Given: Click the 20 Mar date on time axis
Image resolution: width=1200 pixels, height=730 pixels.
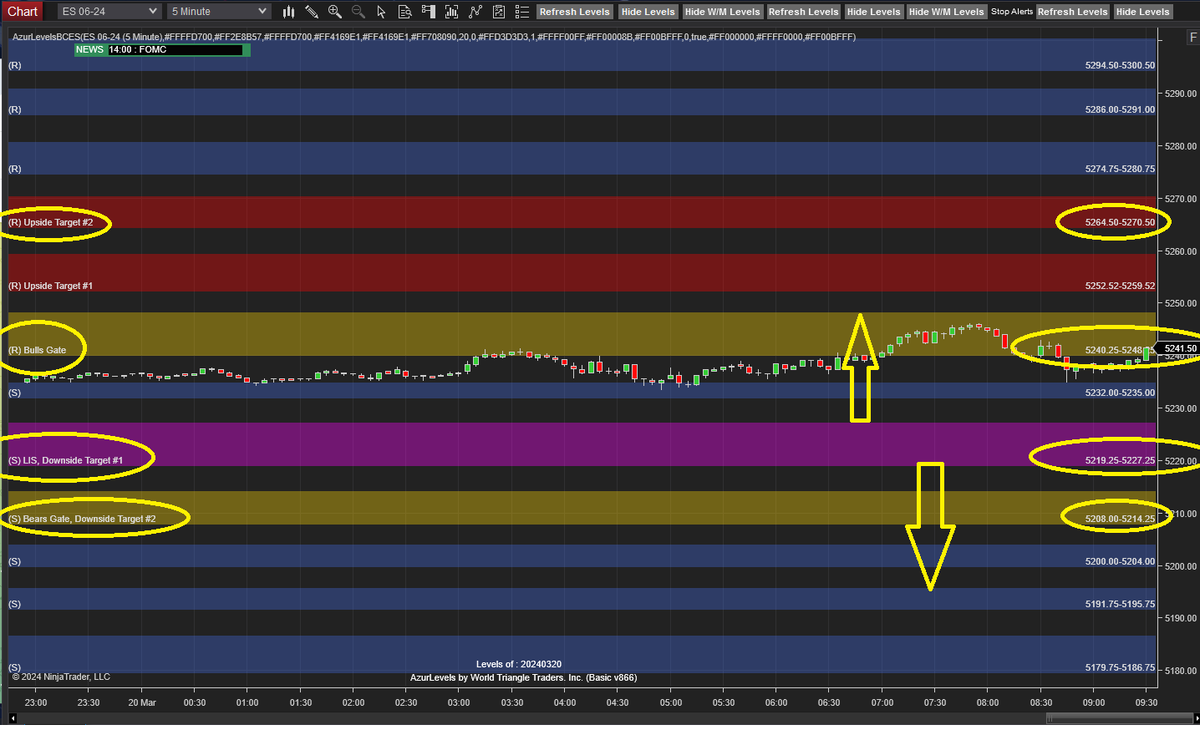Looking at the screenshot, I should point(144,702).
